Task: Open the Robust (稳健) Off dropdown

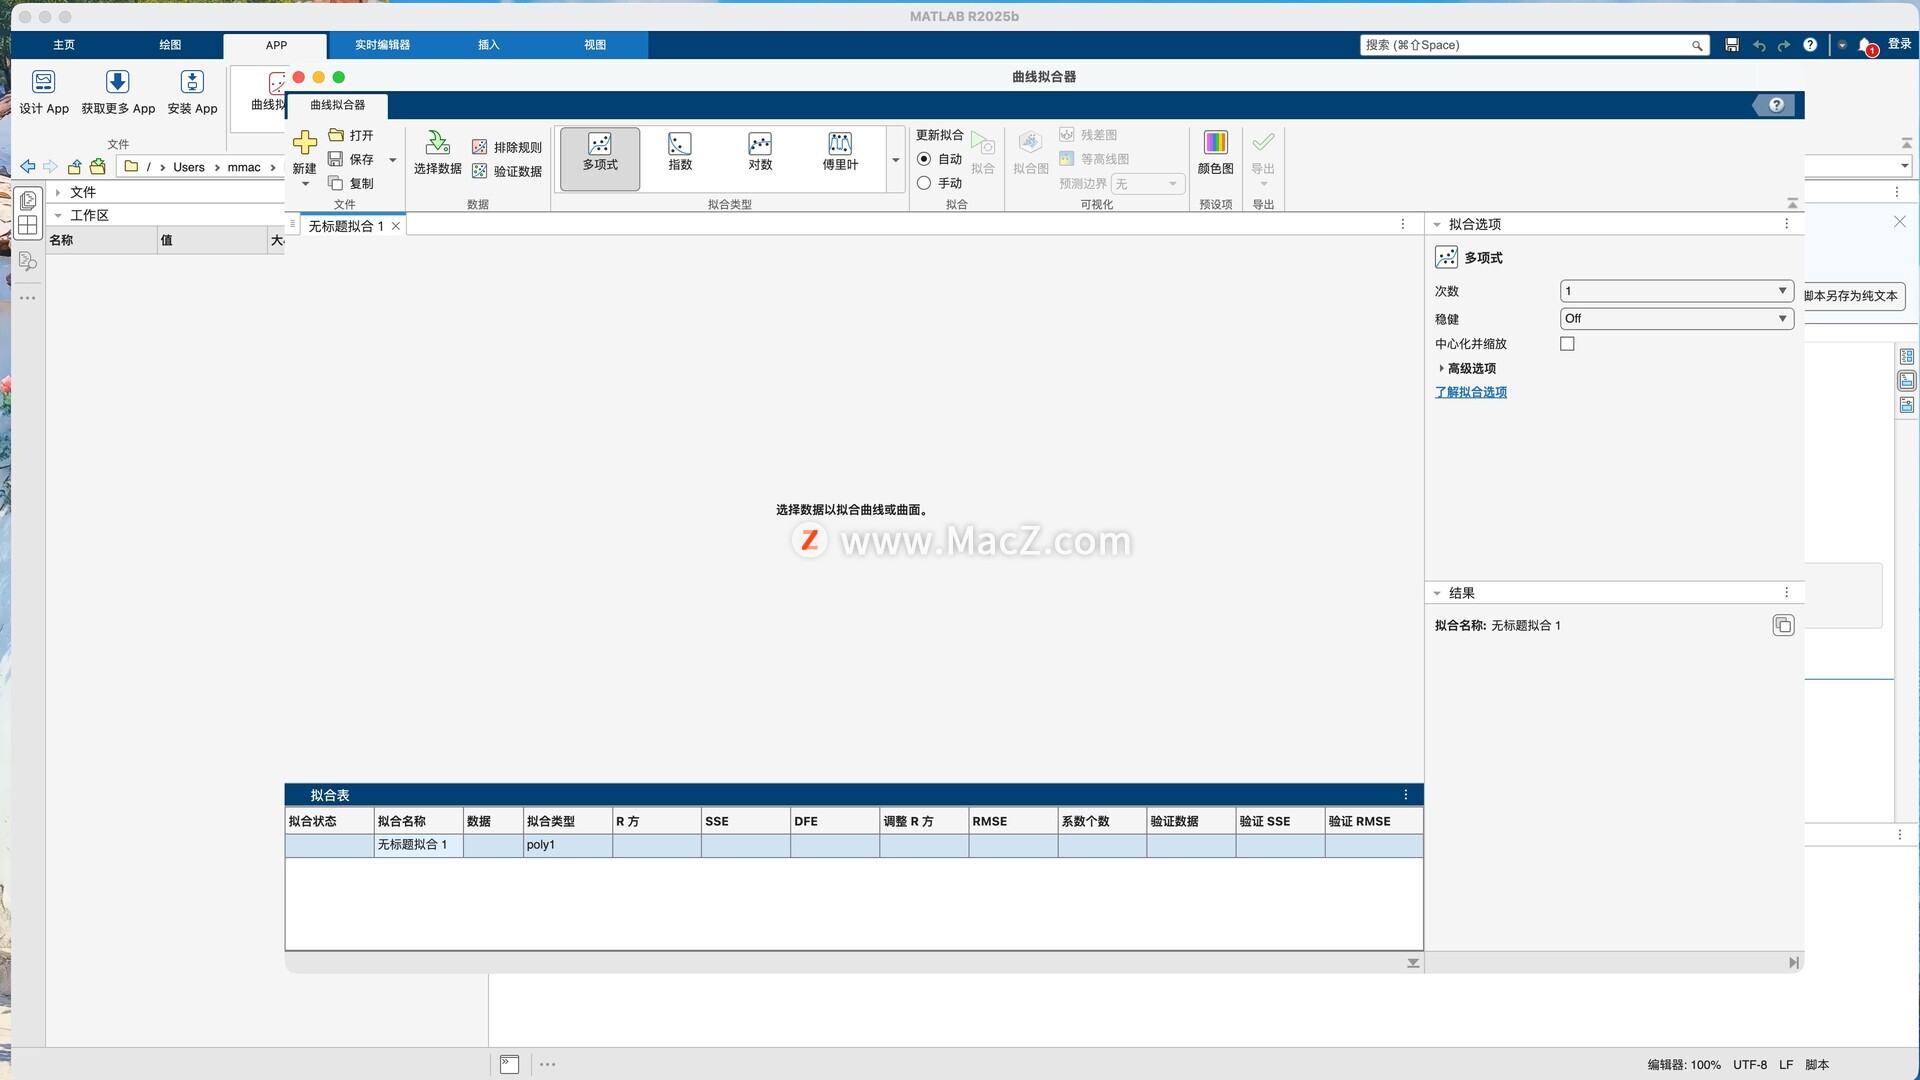Action: pos(1675,319)
